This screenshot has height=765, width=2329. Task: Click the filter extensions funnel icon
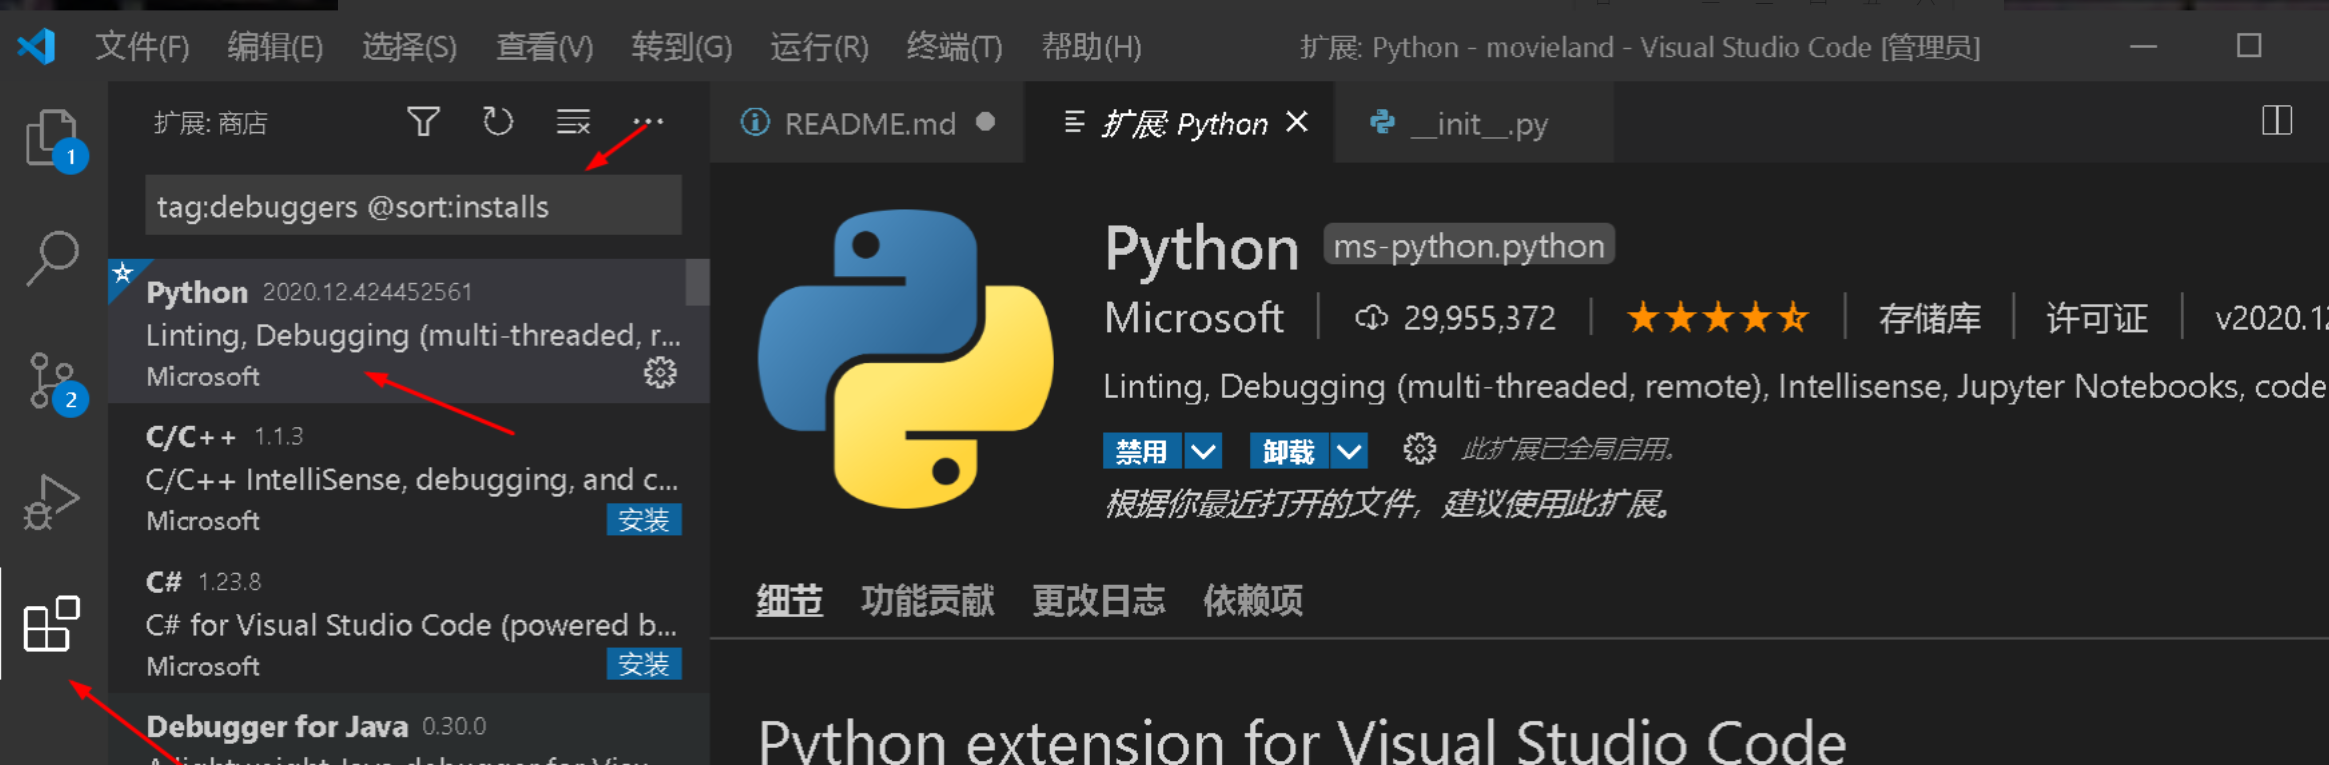coord(423,122)
